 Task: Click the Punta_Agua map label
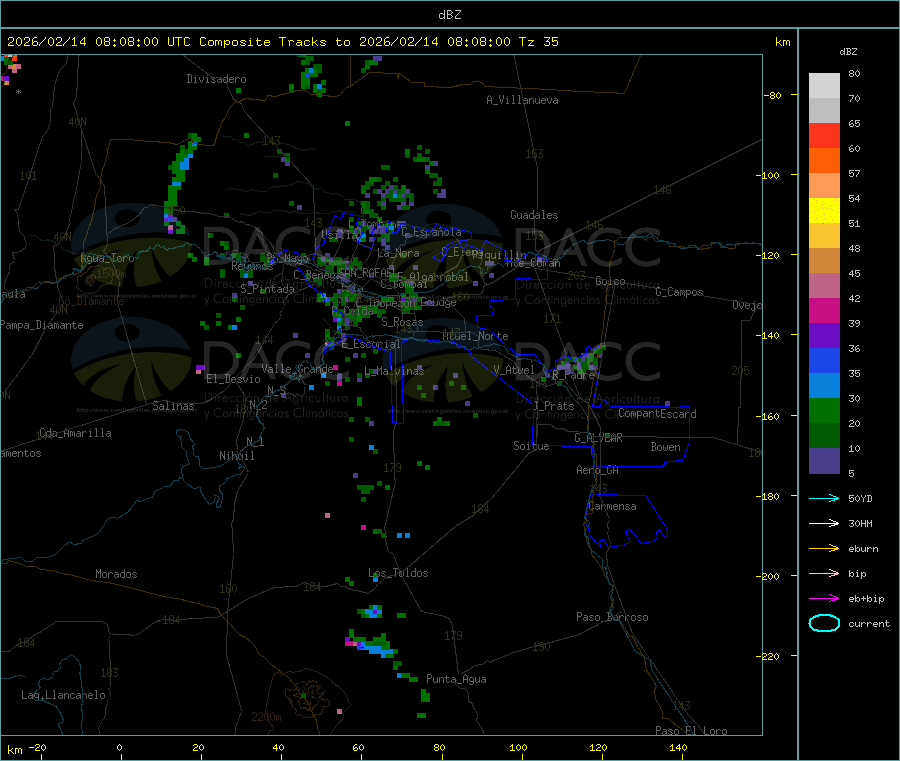pos(456,679)
